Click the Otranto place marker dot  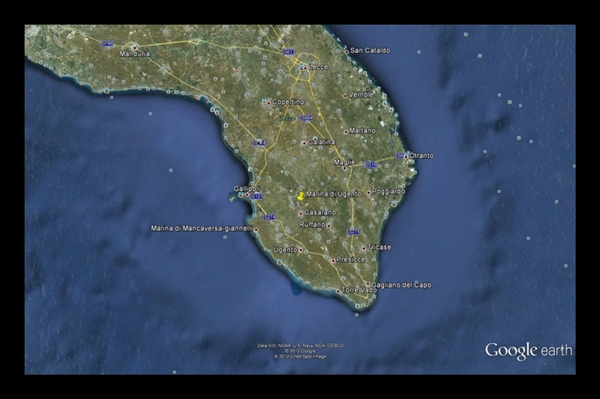[406, 157]
